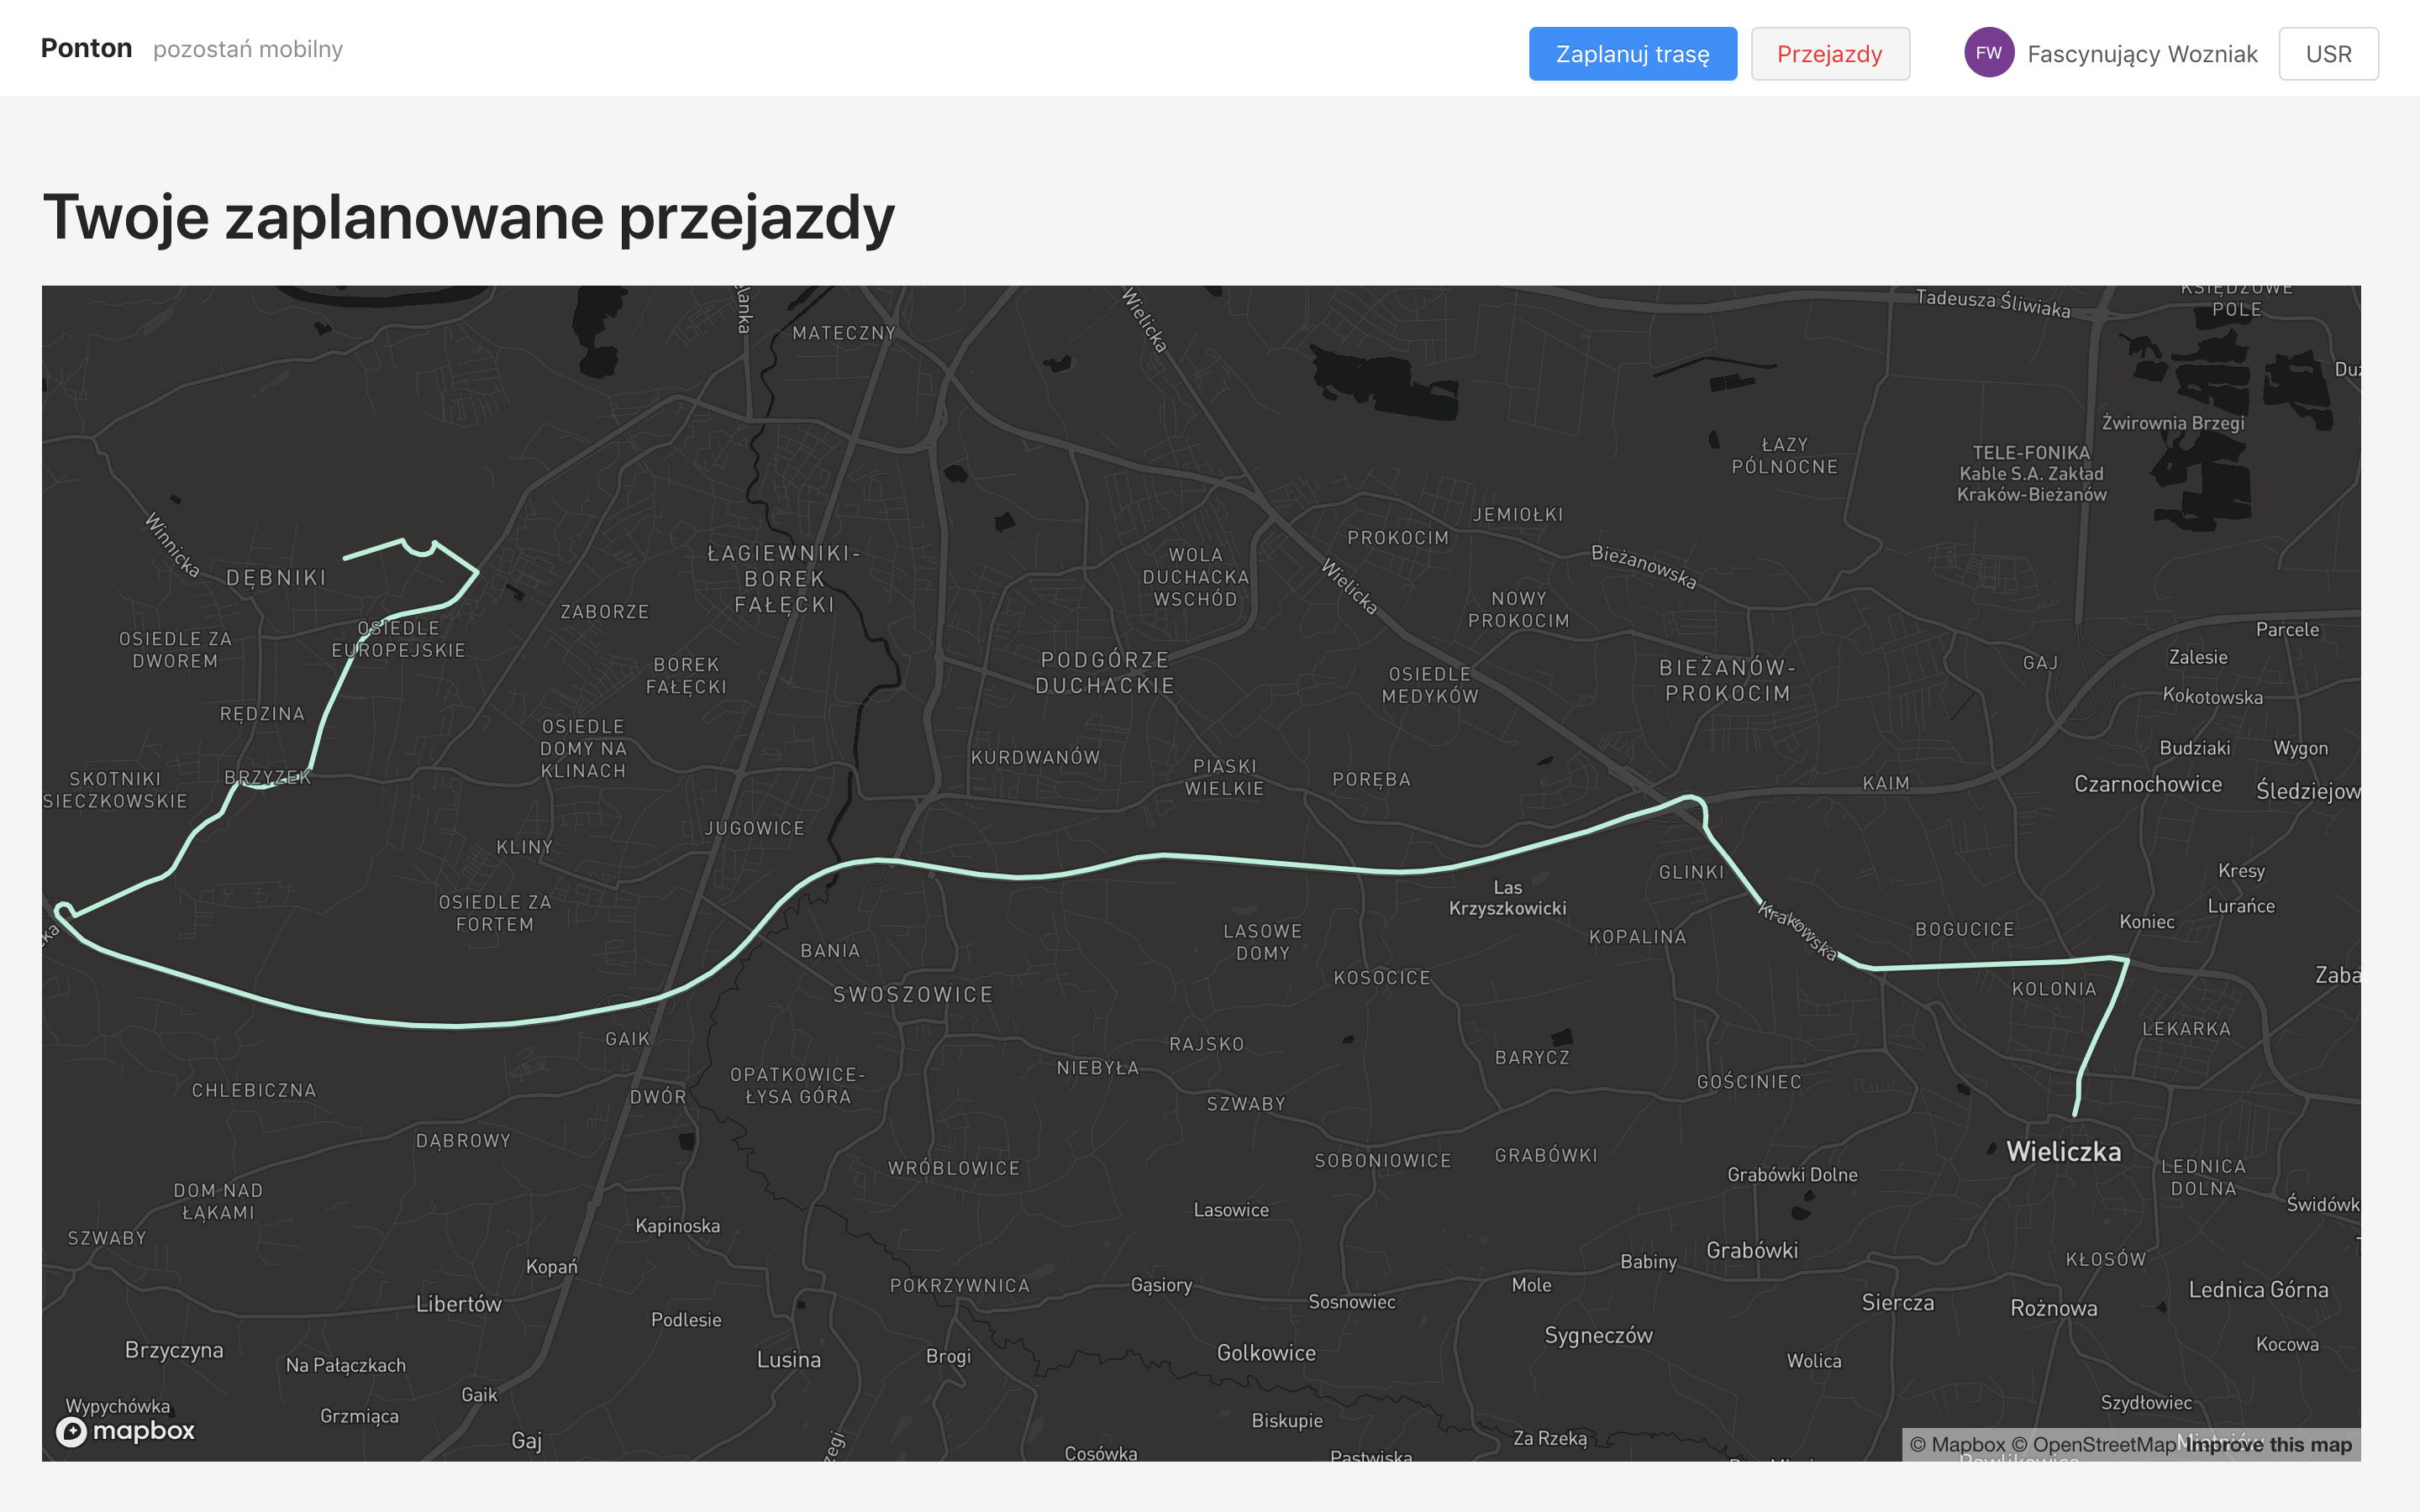This screenshot has width=2420, height=1512.
Task: Open the © OpenStreetMap attribution link
Action: [x=2093, y=1444]
